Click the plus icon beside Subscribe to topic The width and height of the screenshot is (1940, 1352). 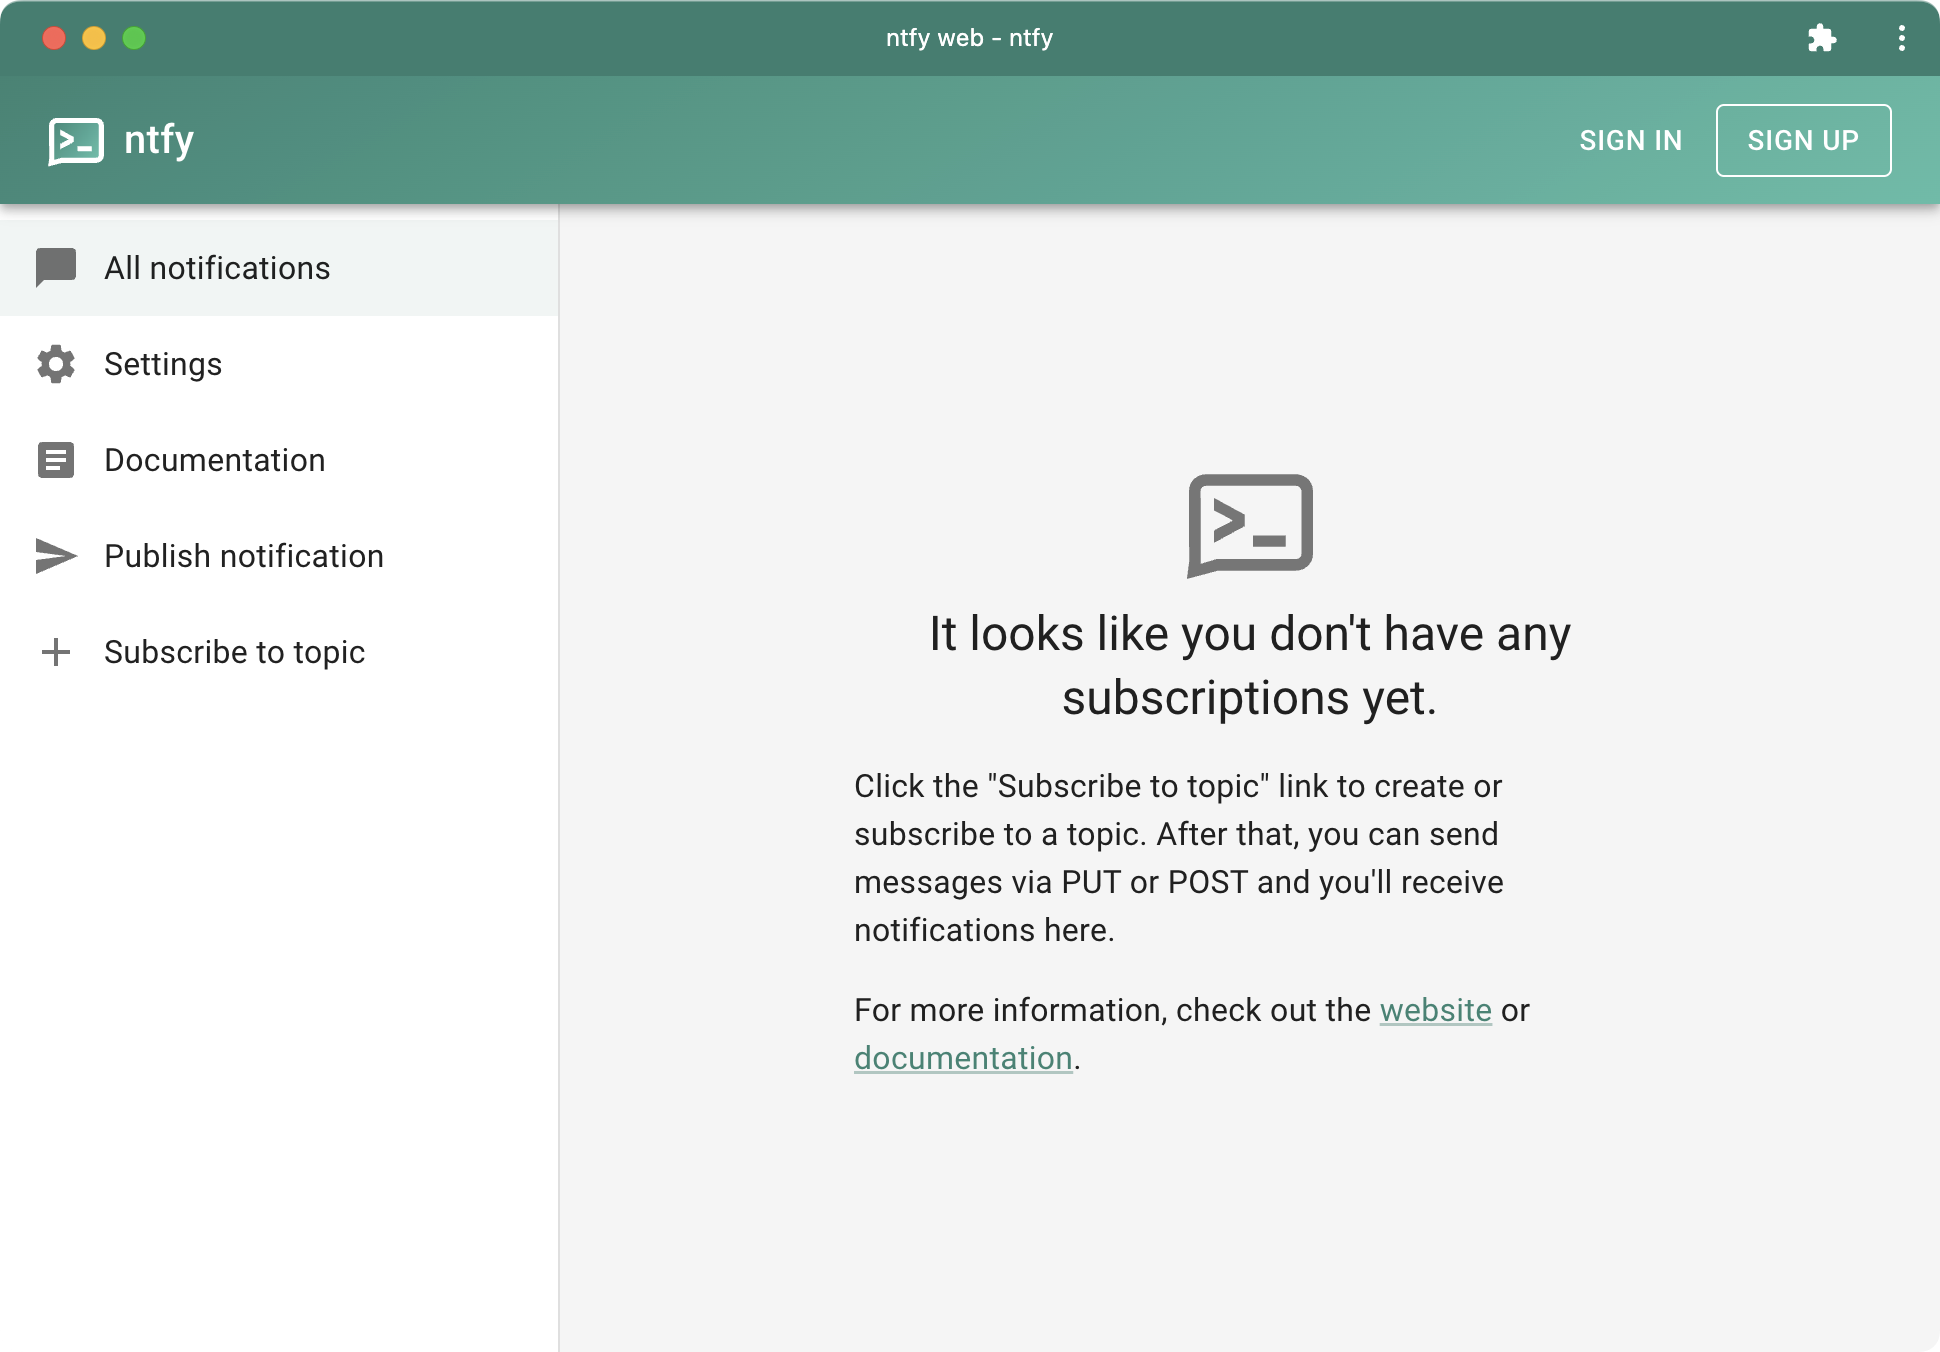[x=56, y=652]
